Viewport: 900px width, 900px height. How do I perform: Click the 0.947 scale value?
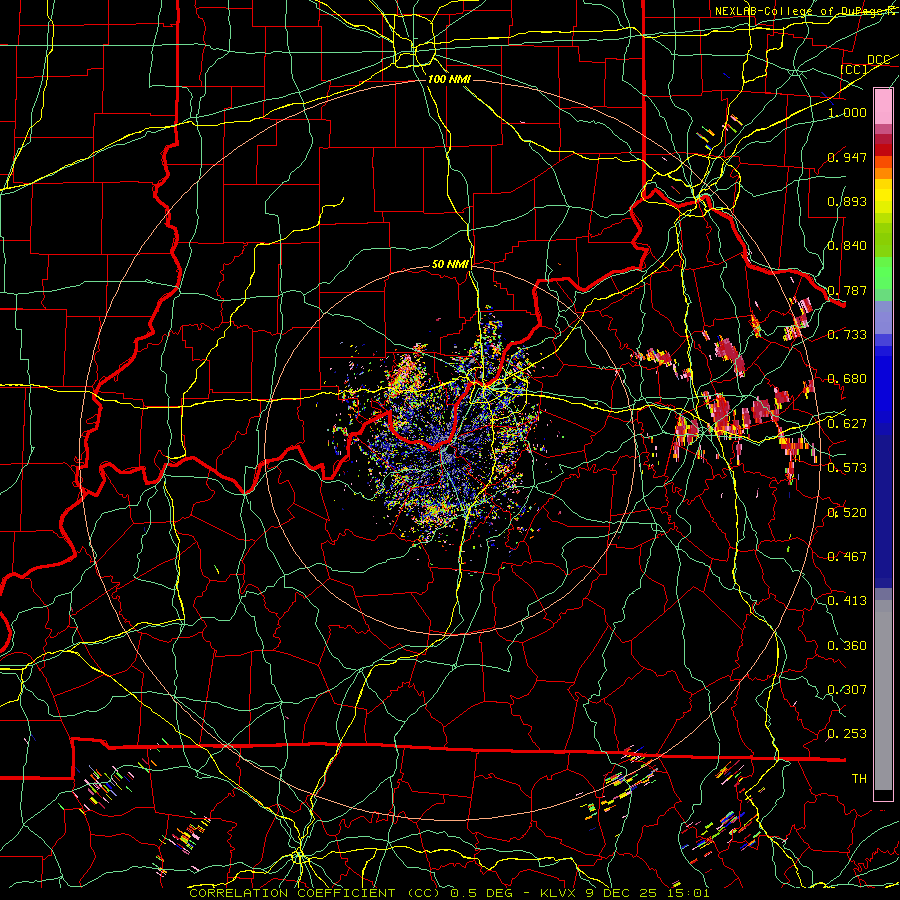[x=847, y=157]
